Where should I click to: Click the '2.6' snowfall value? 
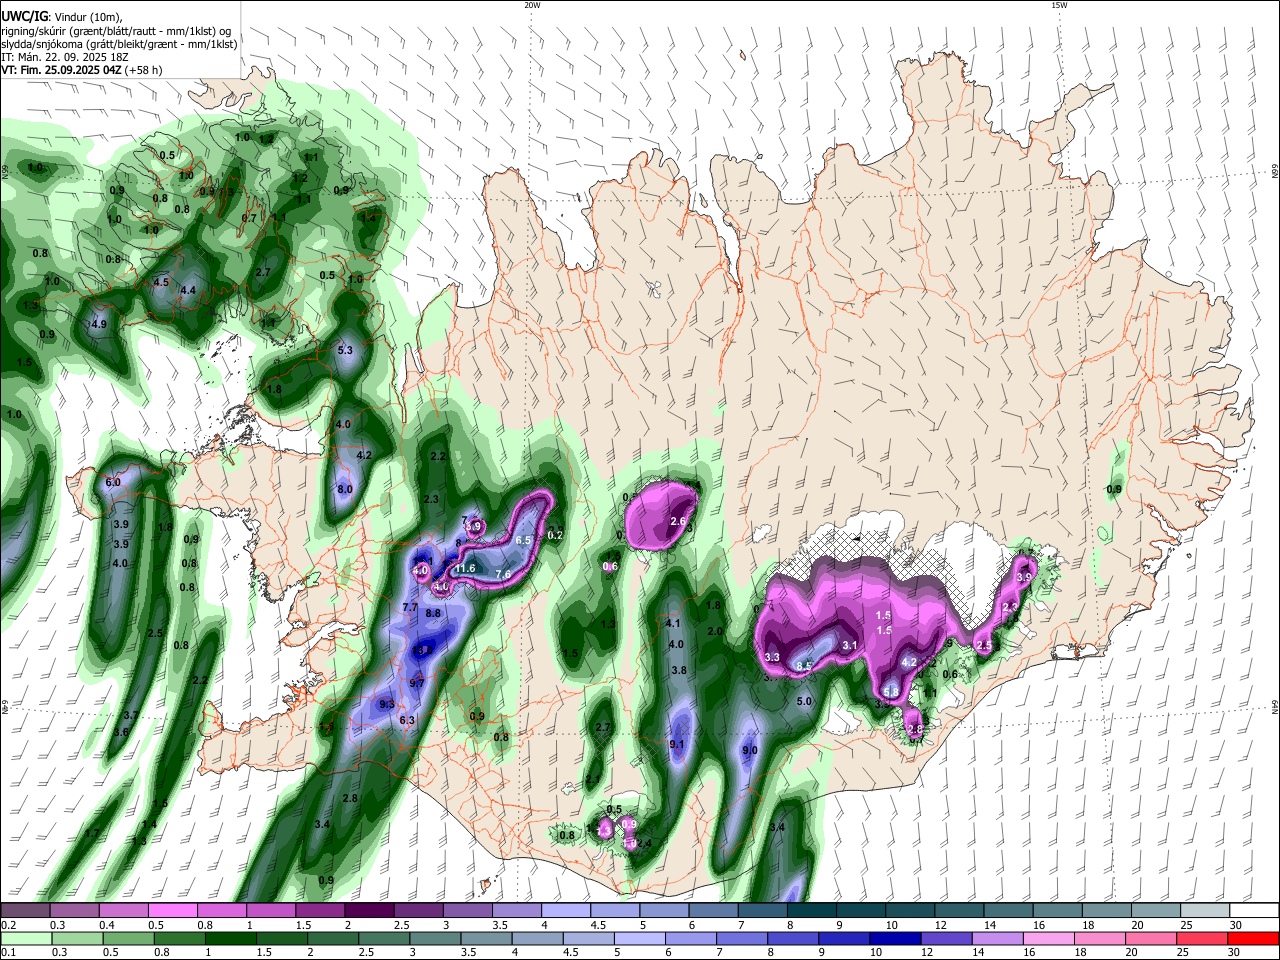678,521
